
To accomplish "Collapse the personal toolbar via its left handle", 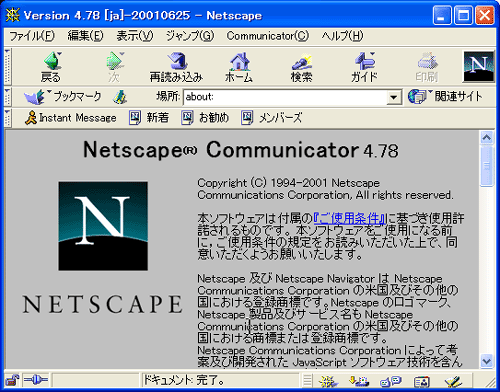I will coord(7,118).
